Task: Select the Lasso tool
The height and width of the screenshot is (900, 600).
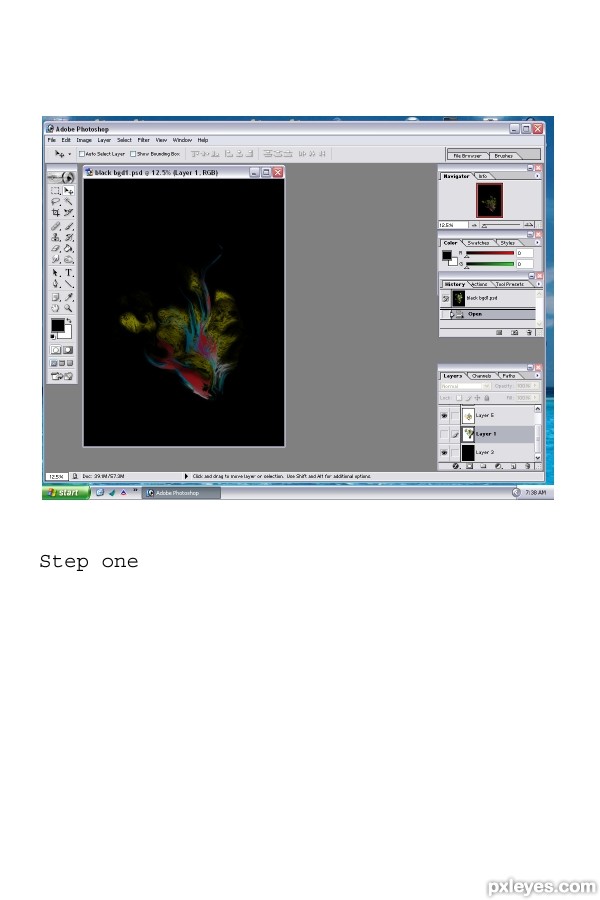Action: pos(56,202)
